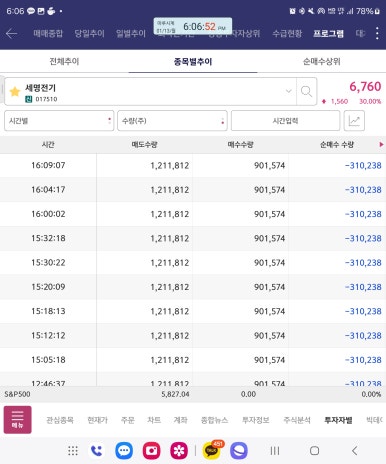386x464 pixels.
Task: Open the app drawer grid icon
Action: [73, 451]
